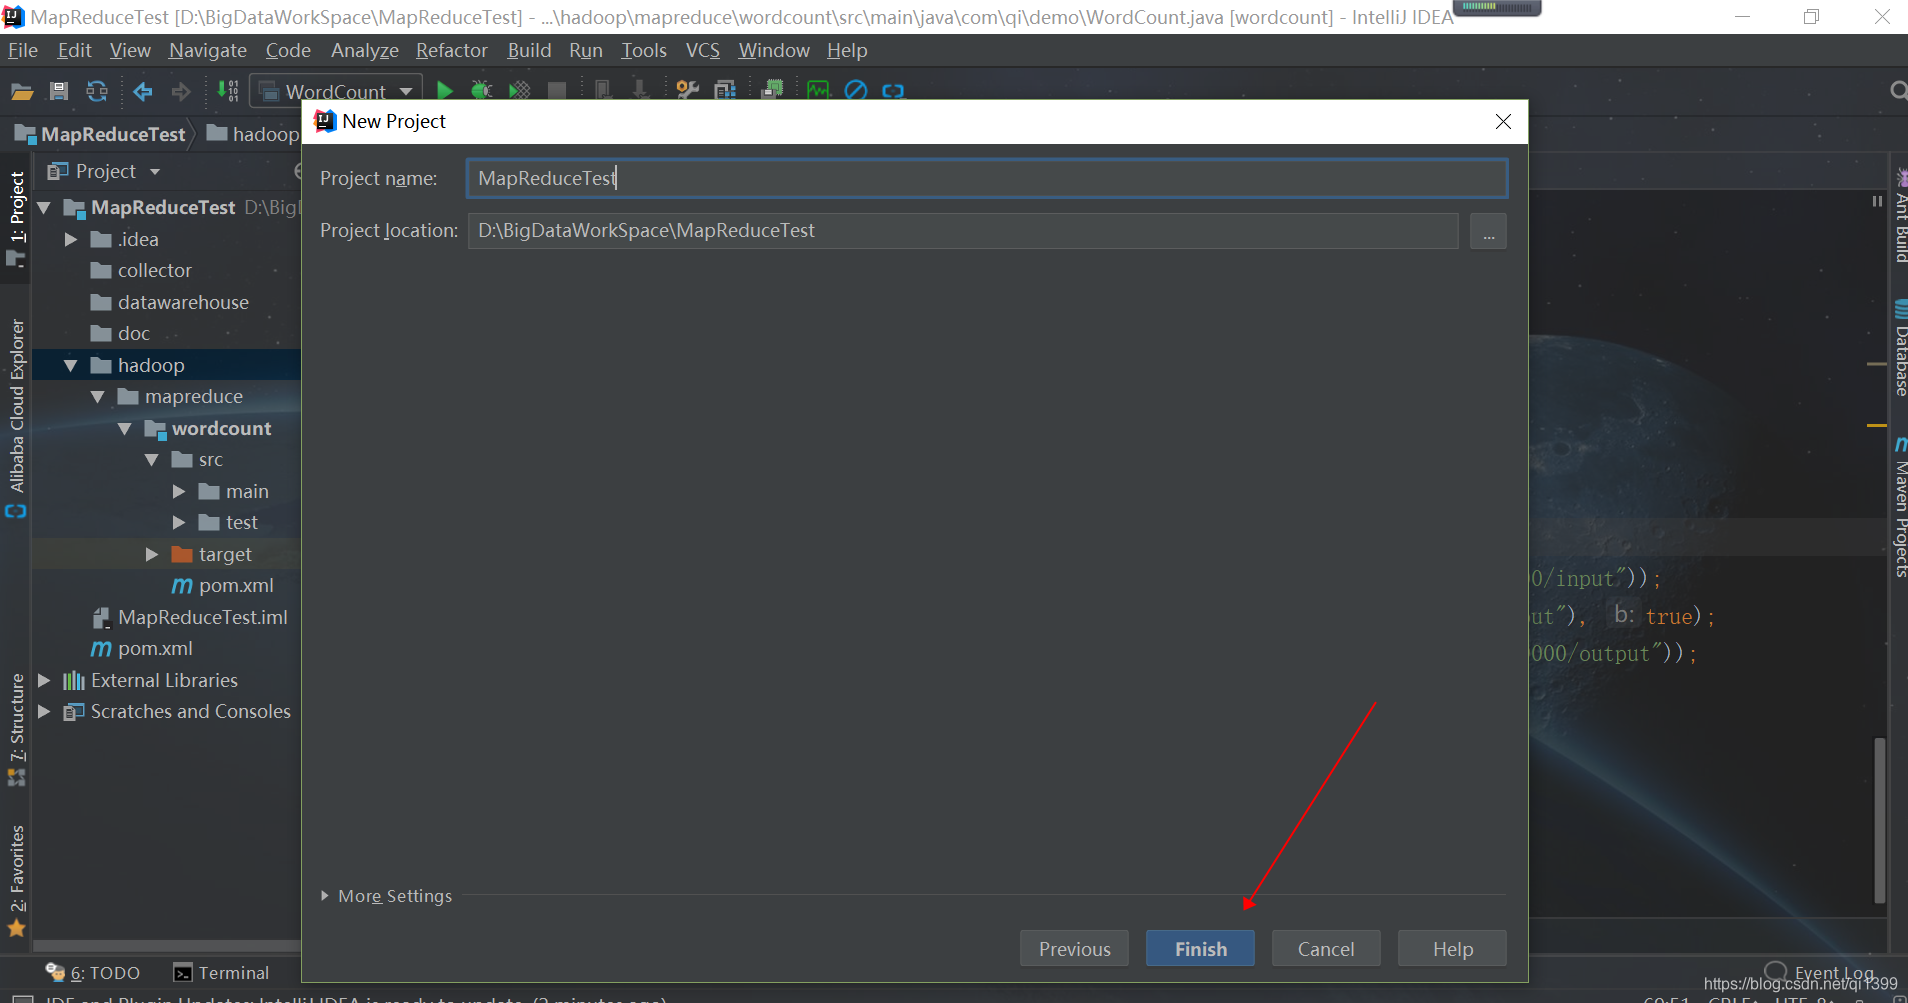The height and width of the screenshot is (1003, 1908).
Task: Click the Help button in dialog
Action: coord(1452,948)
